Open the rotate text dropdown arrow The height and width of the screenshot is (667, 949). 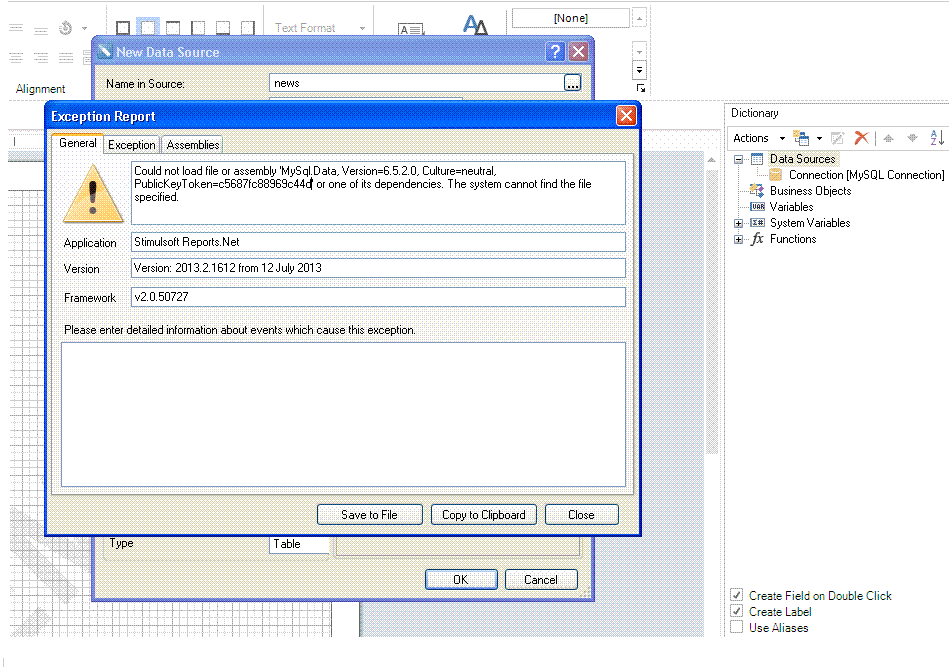(x=84, y=28)
